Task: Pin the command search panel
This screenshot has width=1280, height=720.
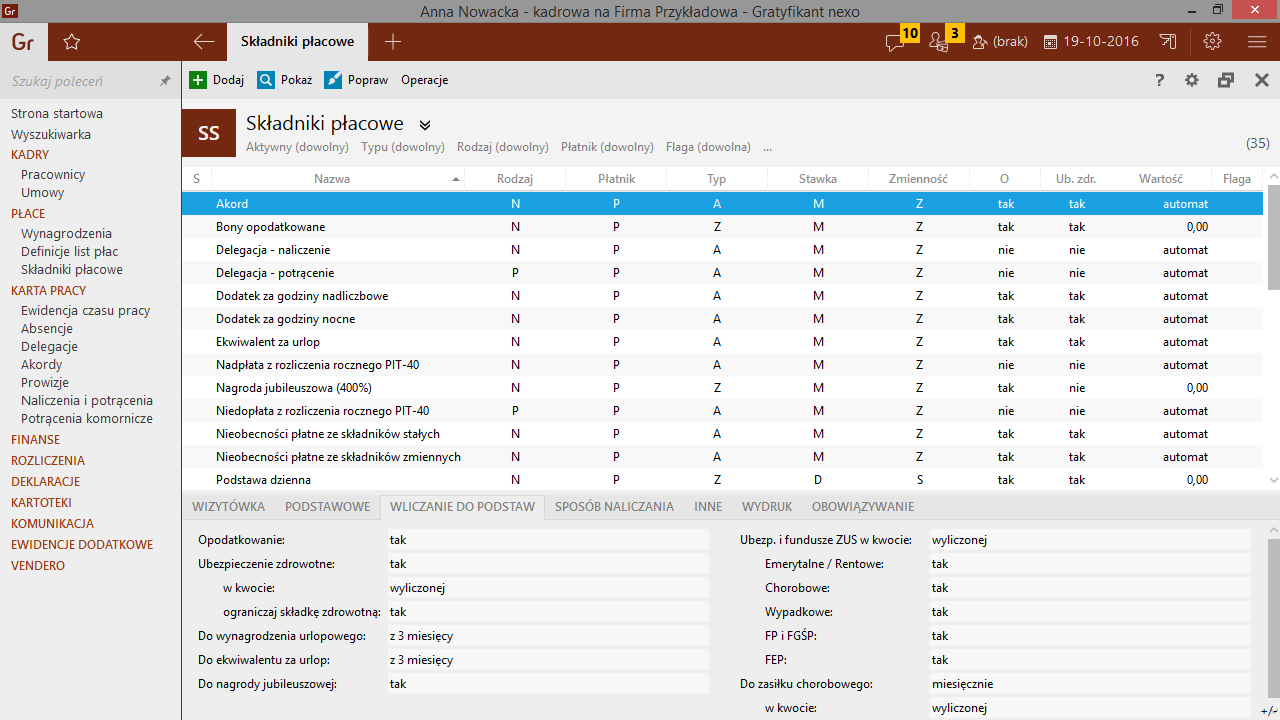Action: coord(165,81)
